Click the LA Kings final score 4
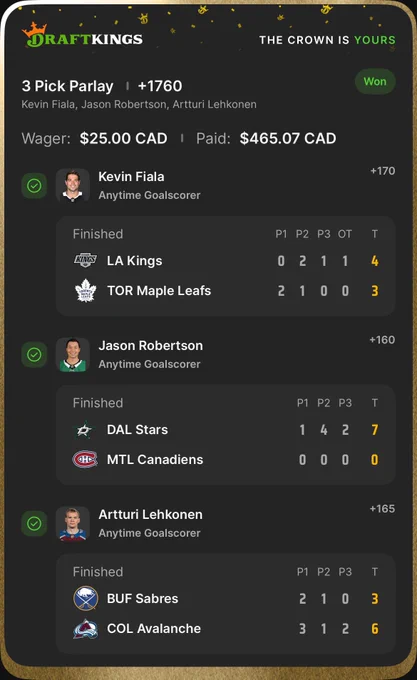Viewport: 417px width, 680px height. coord(375,261)
